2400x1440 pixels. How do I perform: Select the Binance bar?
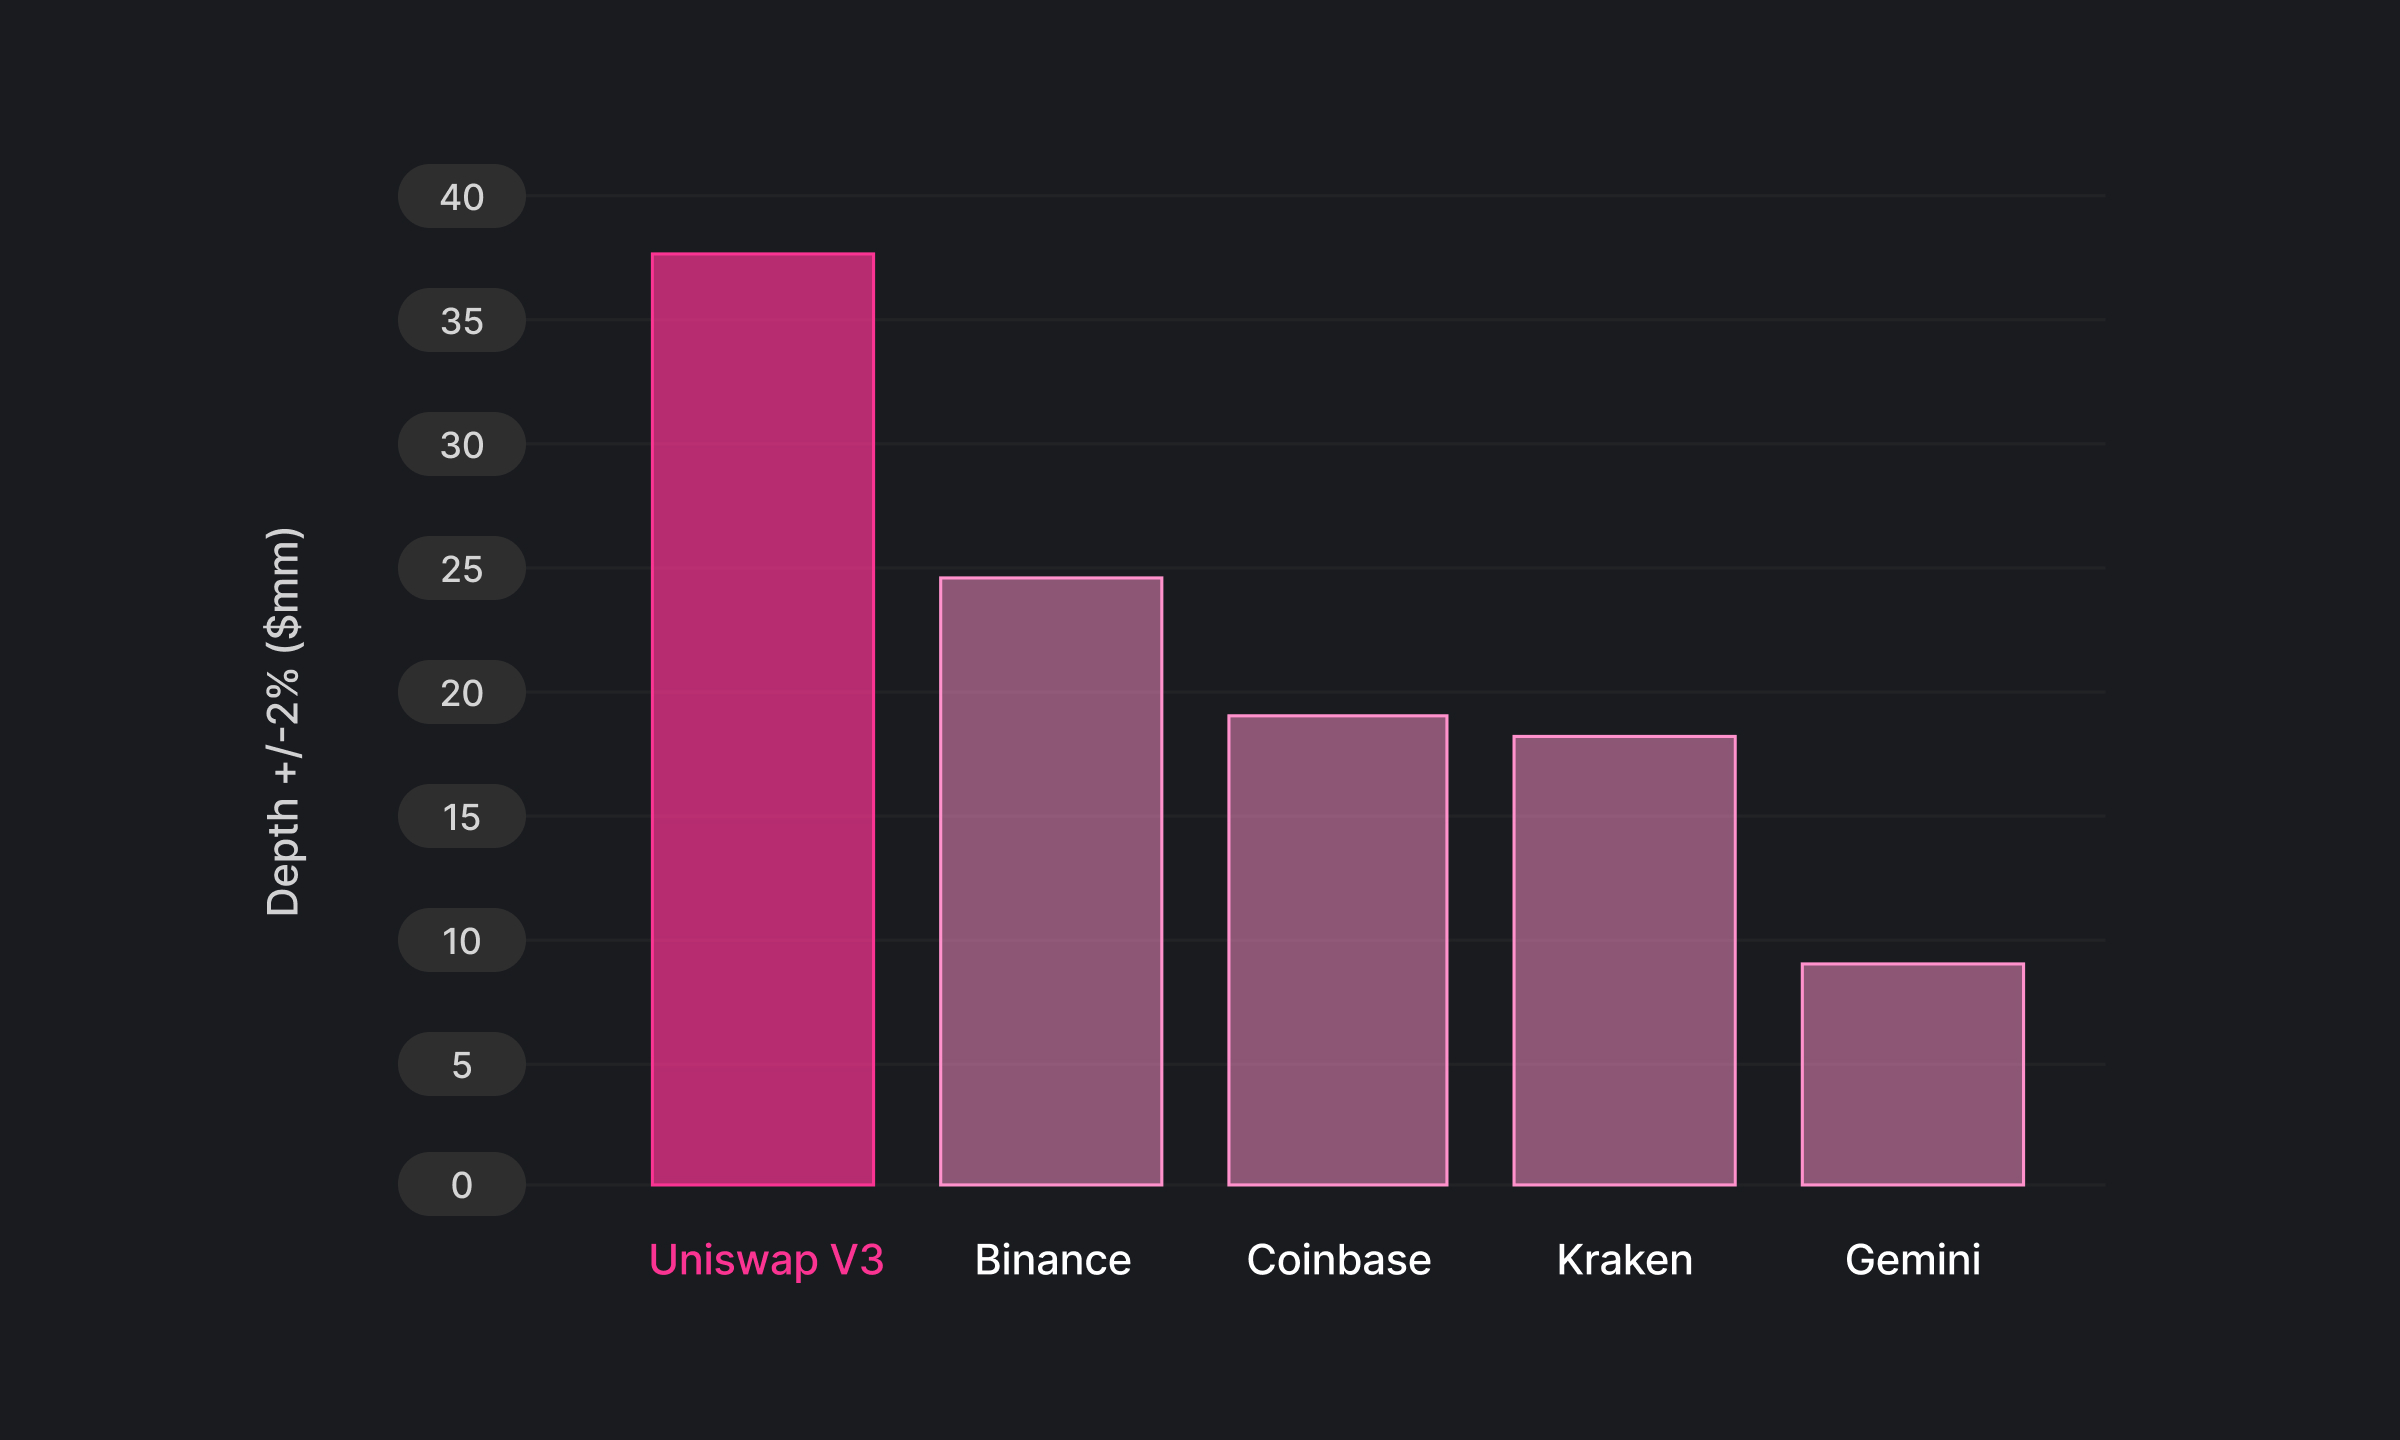click(x=1051, y=881)
